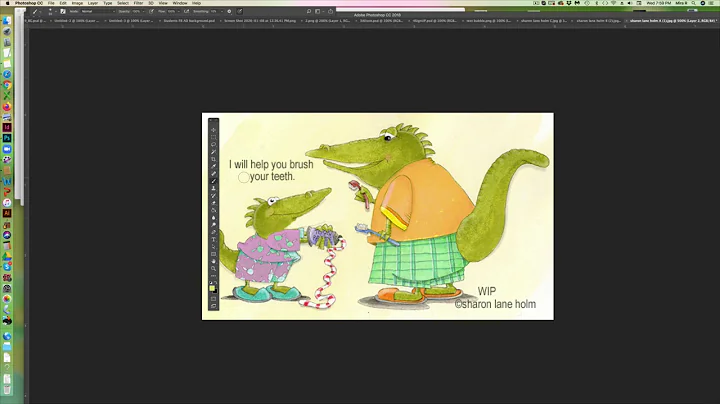The image size is (720, 404).
Task: Select the Zoom tool
Action: (214, 269)
